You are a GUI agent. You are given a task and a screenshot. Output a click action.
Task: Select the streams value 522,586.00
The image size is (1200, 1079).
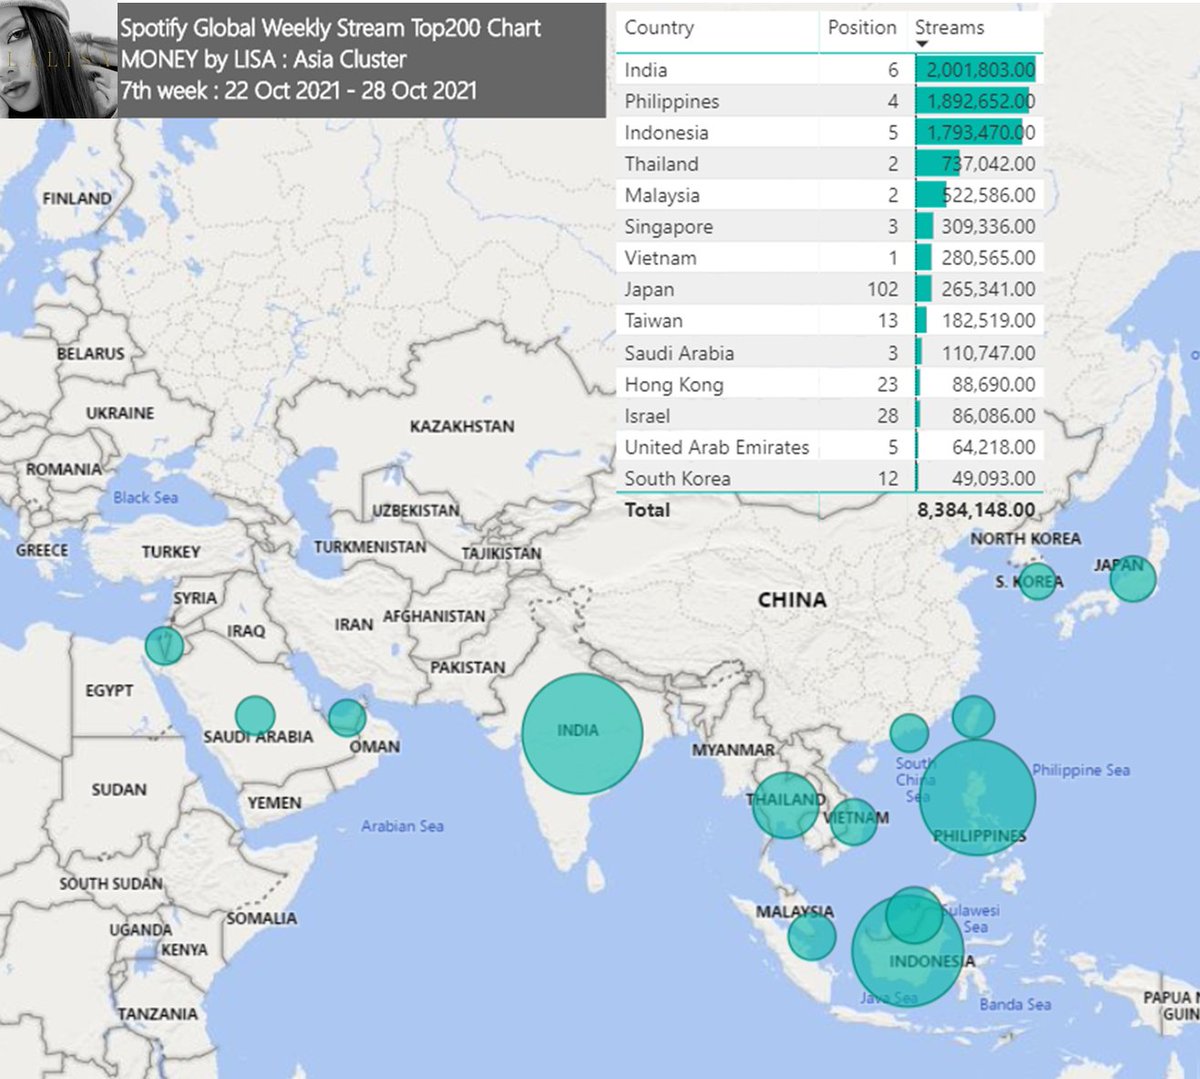pos(988,195)
